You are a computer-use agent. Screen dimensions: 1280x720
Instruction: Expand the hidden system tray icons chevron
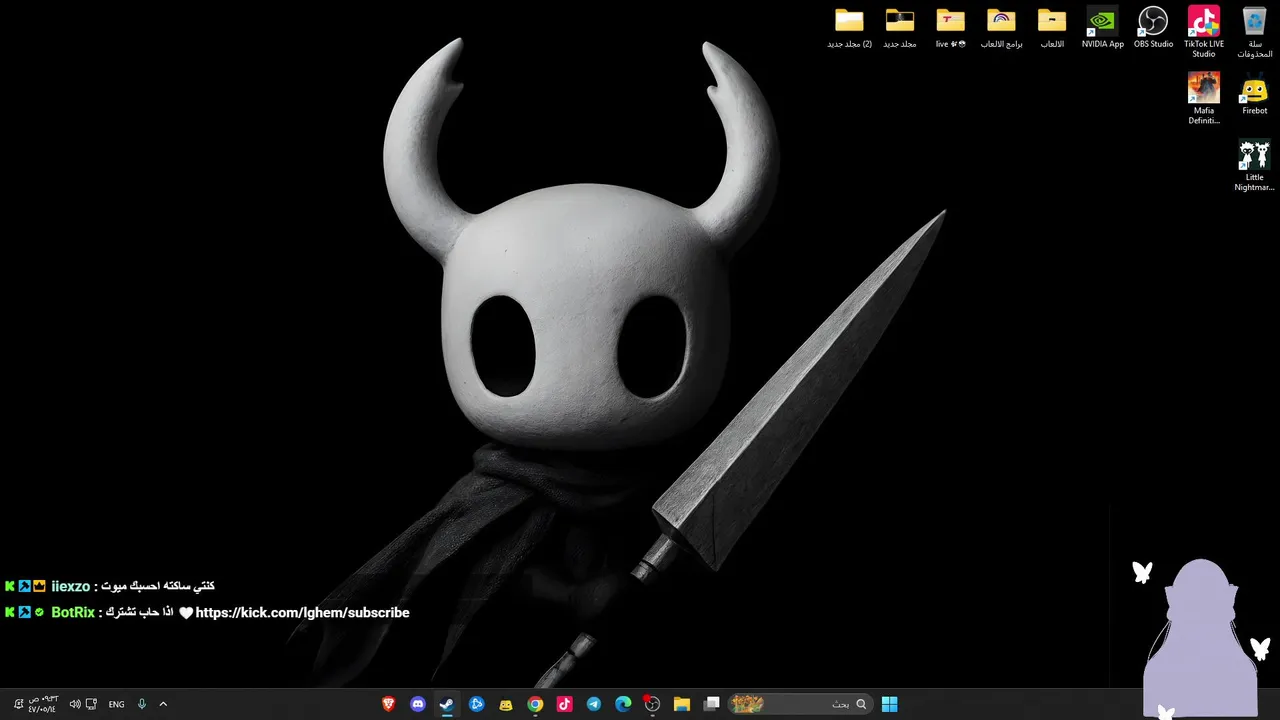pos(163,704)
